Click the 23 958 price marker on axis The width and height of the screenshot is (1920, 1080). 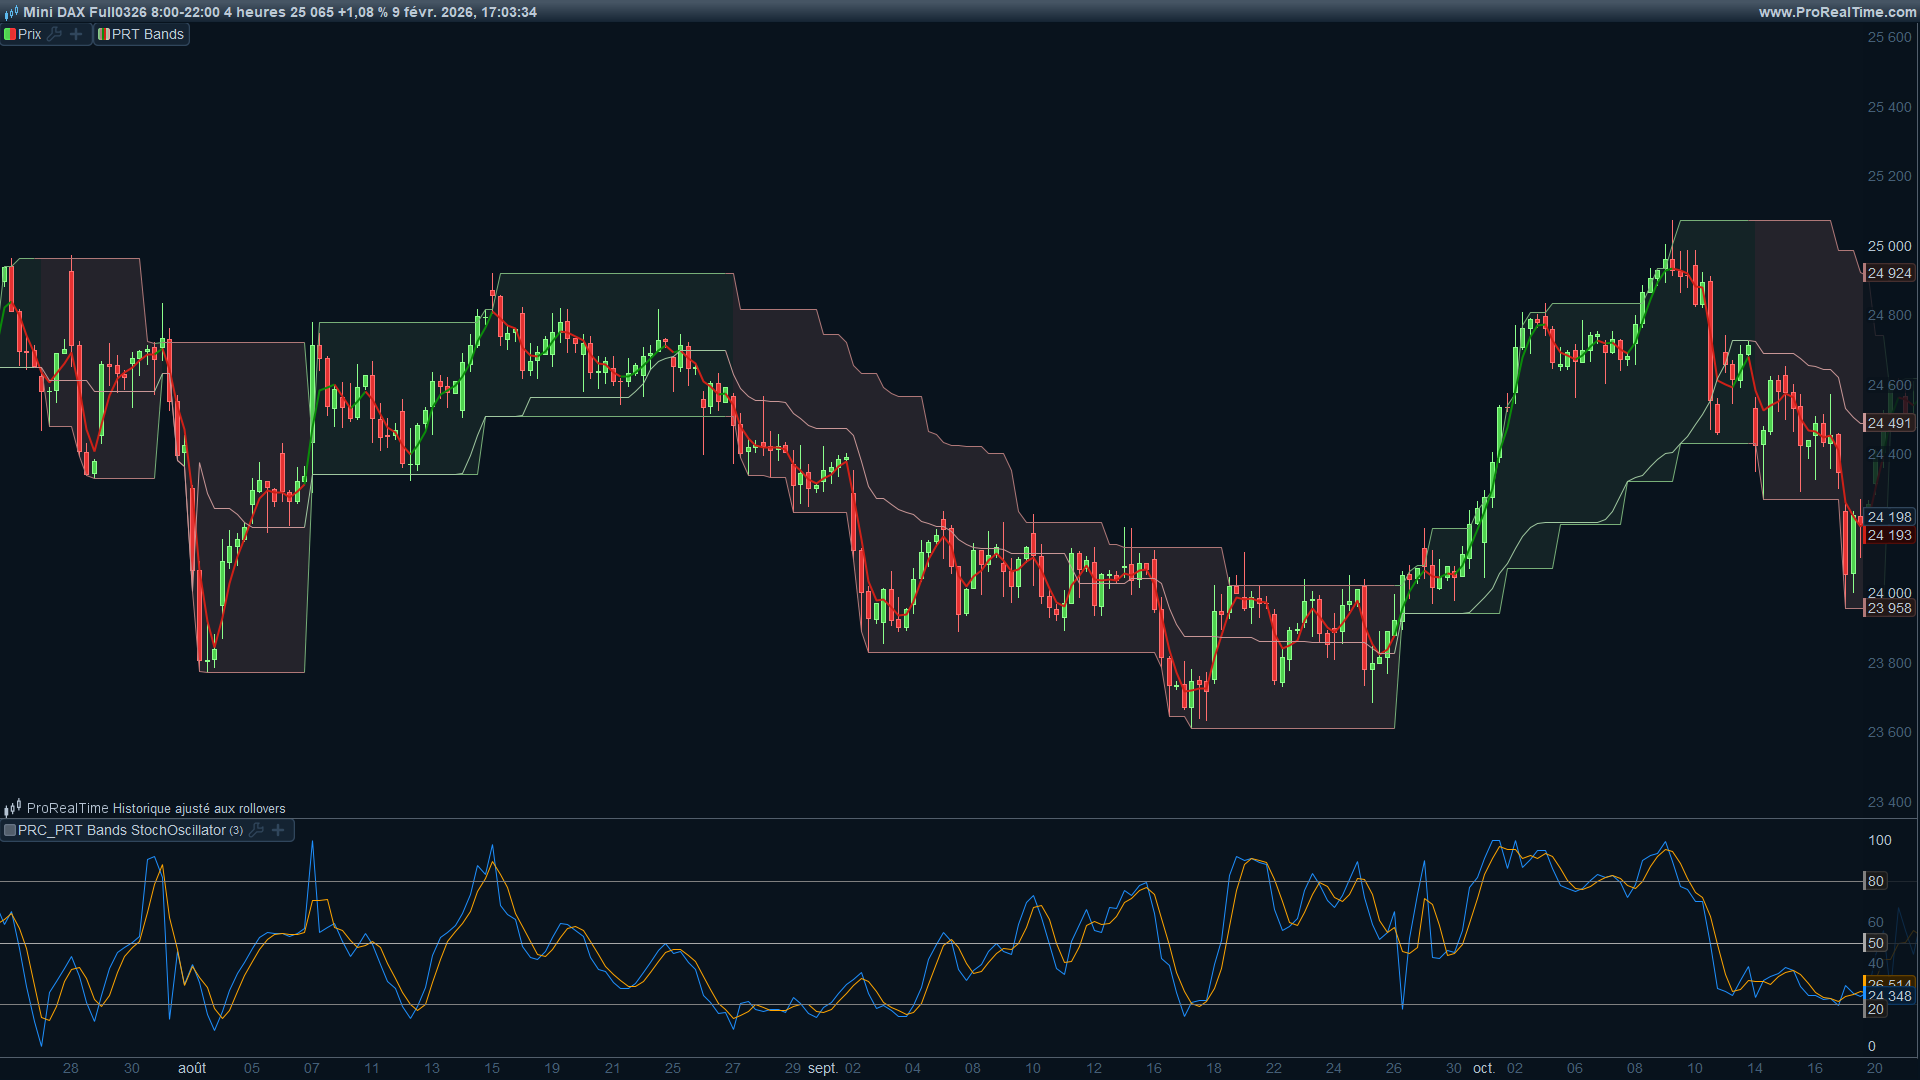pos(1888,608)
